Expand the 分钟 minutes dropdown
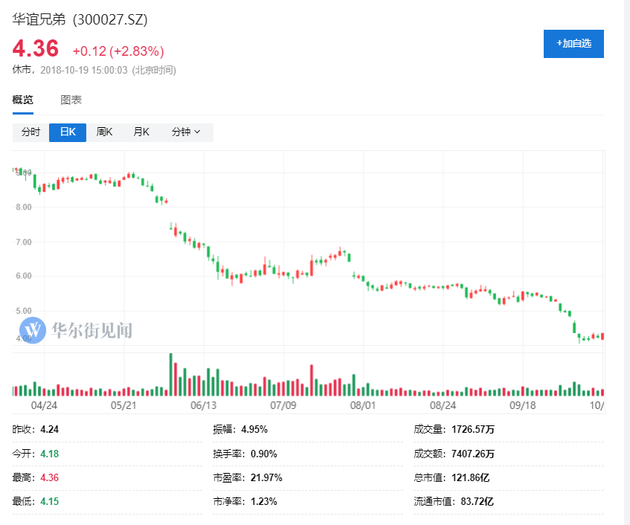The height and width of the screenshot is (525, 630). (185, 132)
